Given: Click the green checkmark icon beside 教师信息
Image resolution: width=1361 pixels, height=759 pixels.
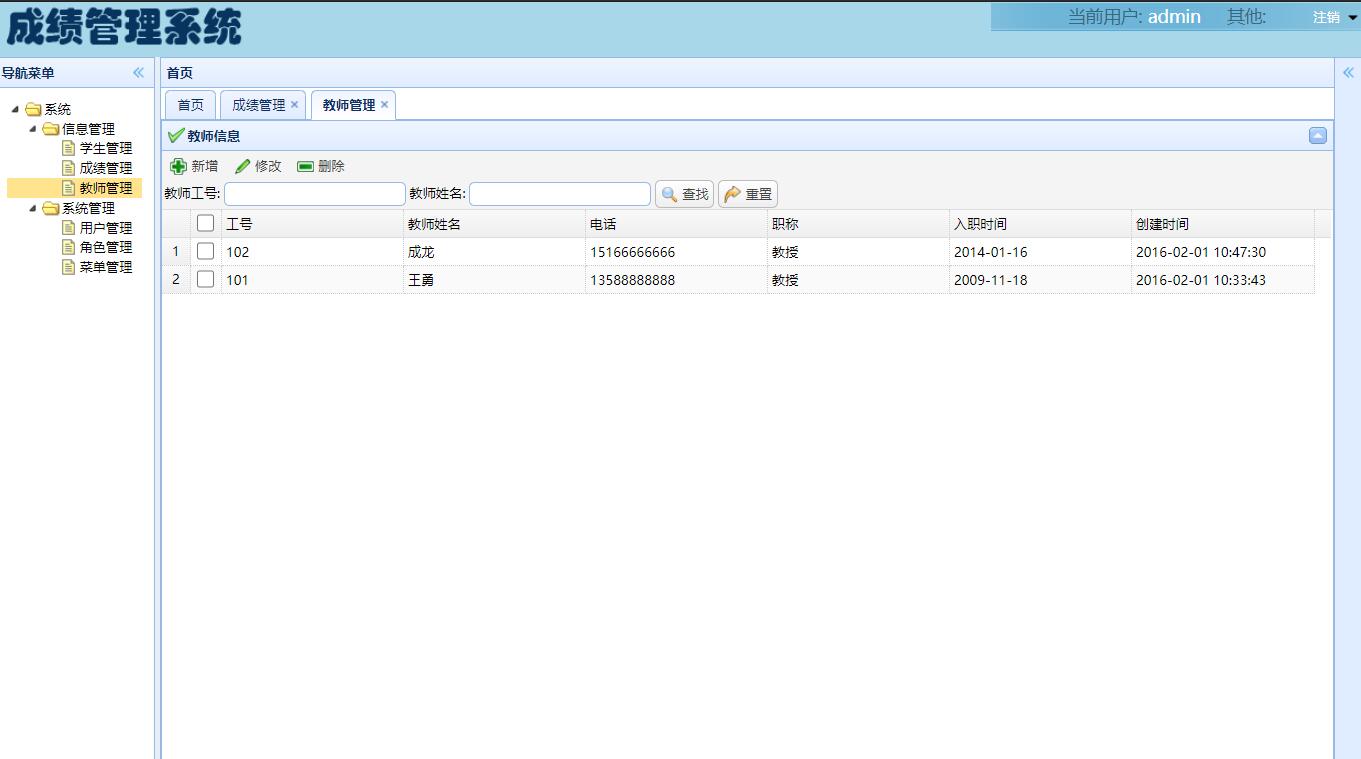Looking at the screenshot, I should (177, 135).
